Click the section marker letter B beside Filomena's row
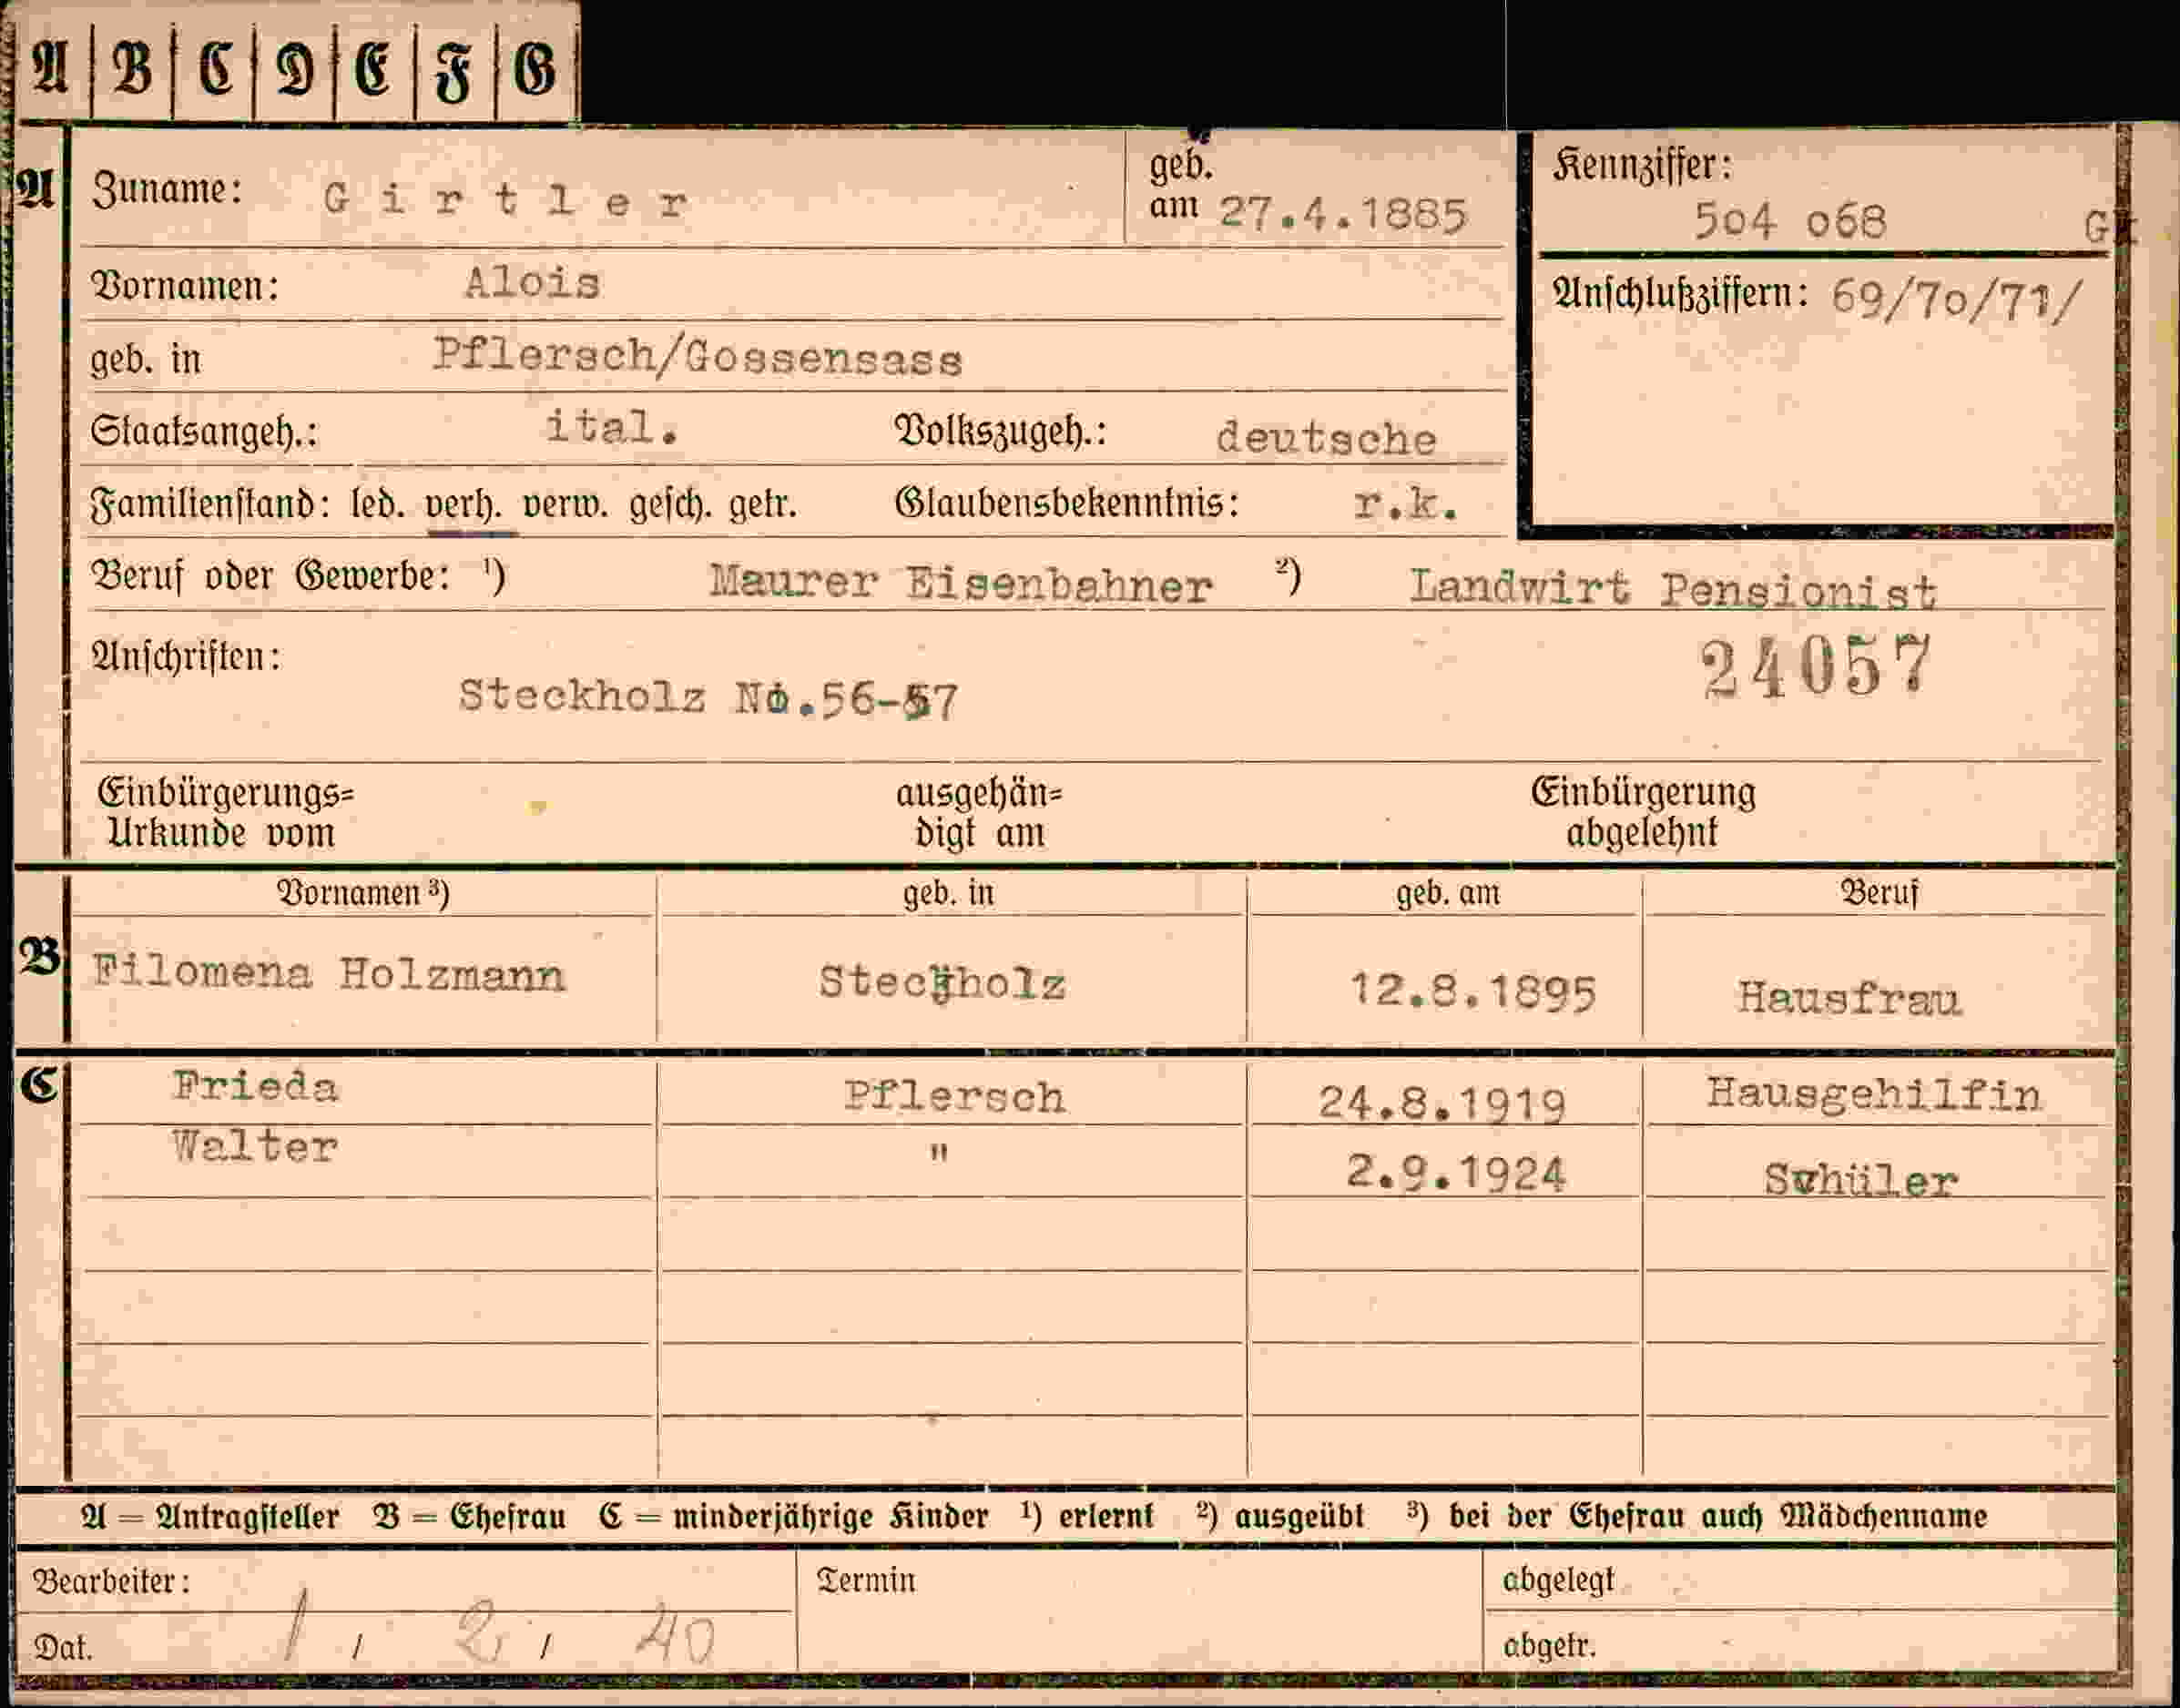Viewport: 2180px width, 1708px height. [x=39, y=957]
